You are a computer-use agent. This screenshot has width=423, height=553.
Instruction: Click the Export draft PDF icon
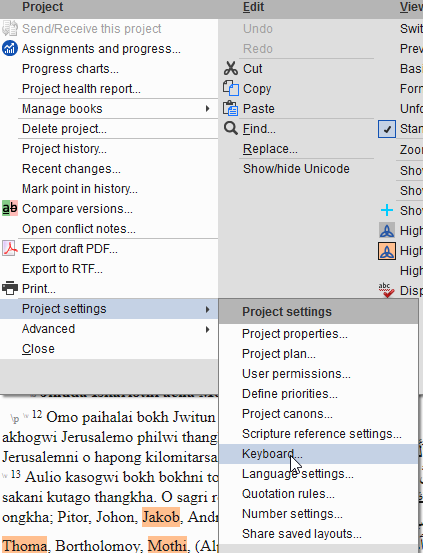[10, 249]
